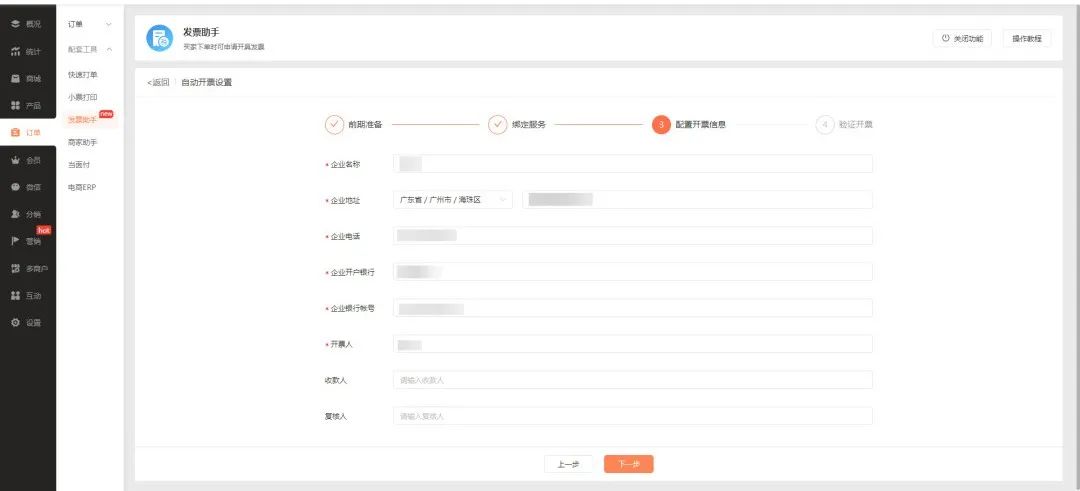Click the 发票助手 header logo icon
This screenshot has height=491, width=1080.
coord(159,38)
